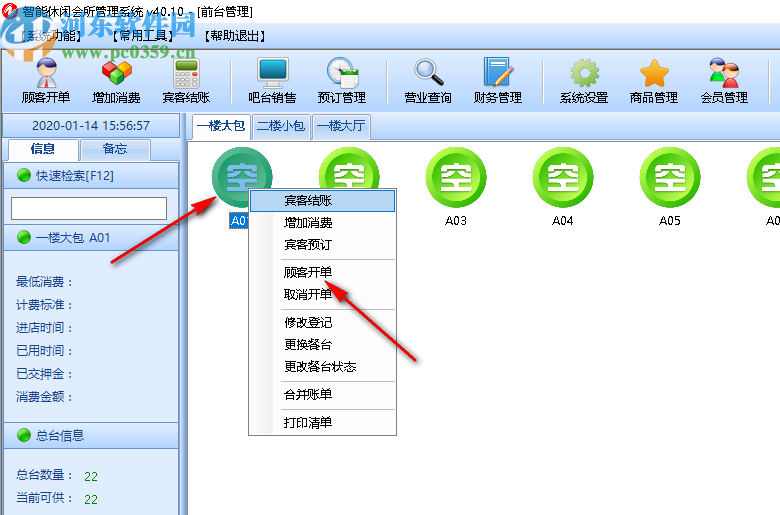This screenshot has width=780, height=515.
Task: Click the 当前可供 value 22
Action: point(91,499)
